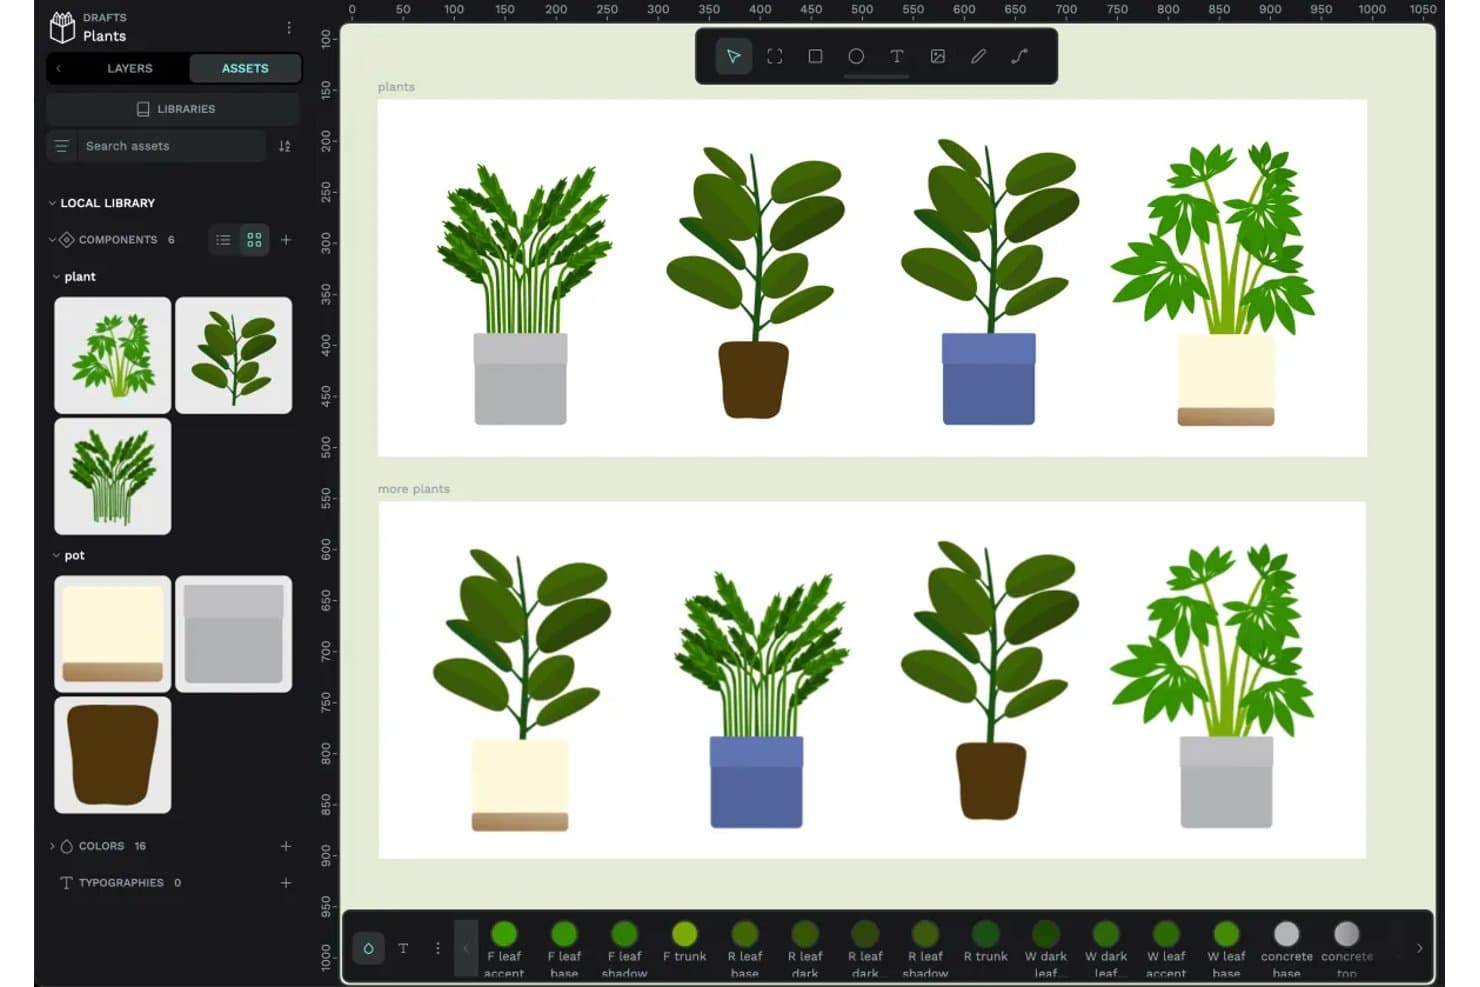Image resolution: width=1480 pixels, height=987 pixels.
Task: Switch to the Assets tab
Action: pos(245,69)
